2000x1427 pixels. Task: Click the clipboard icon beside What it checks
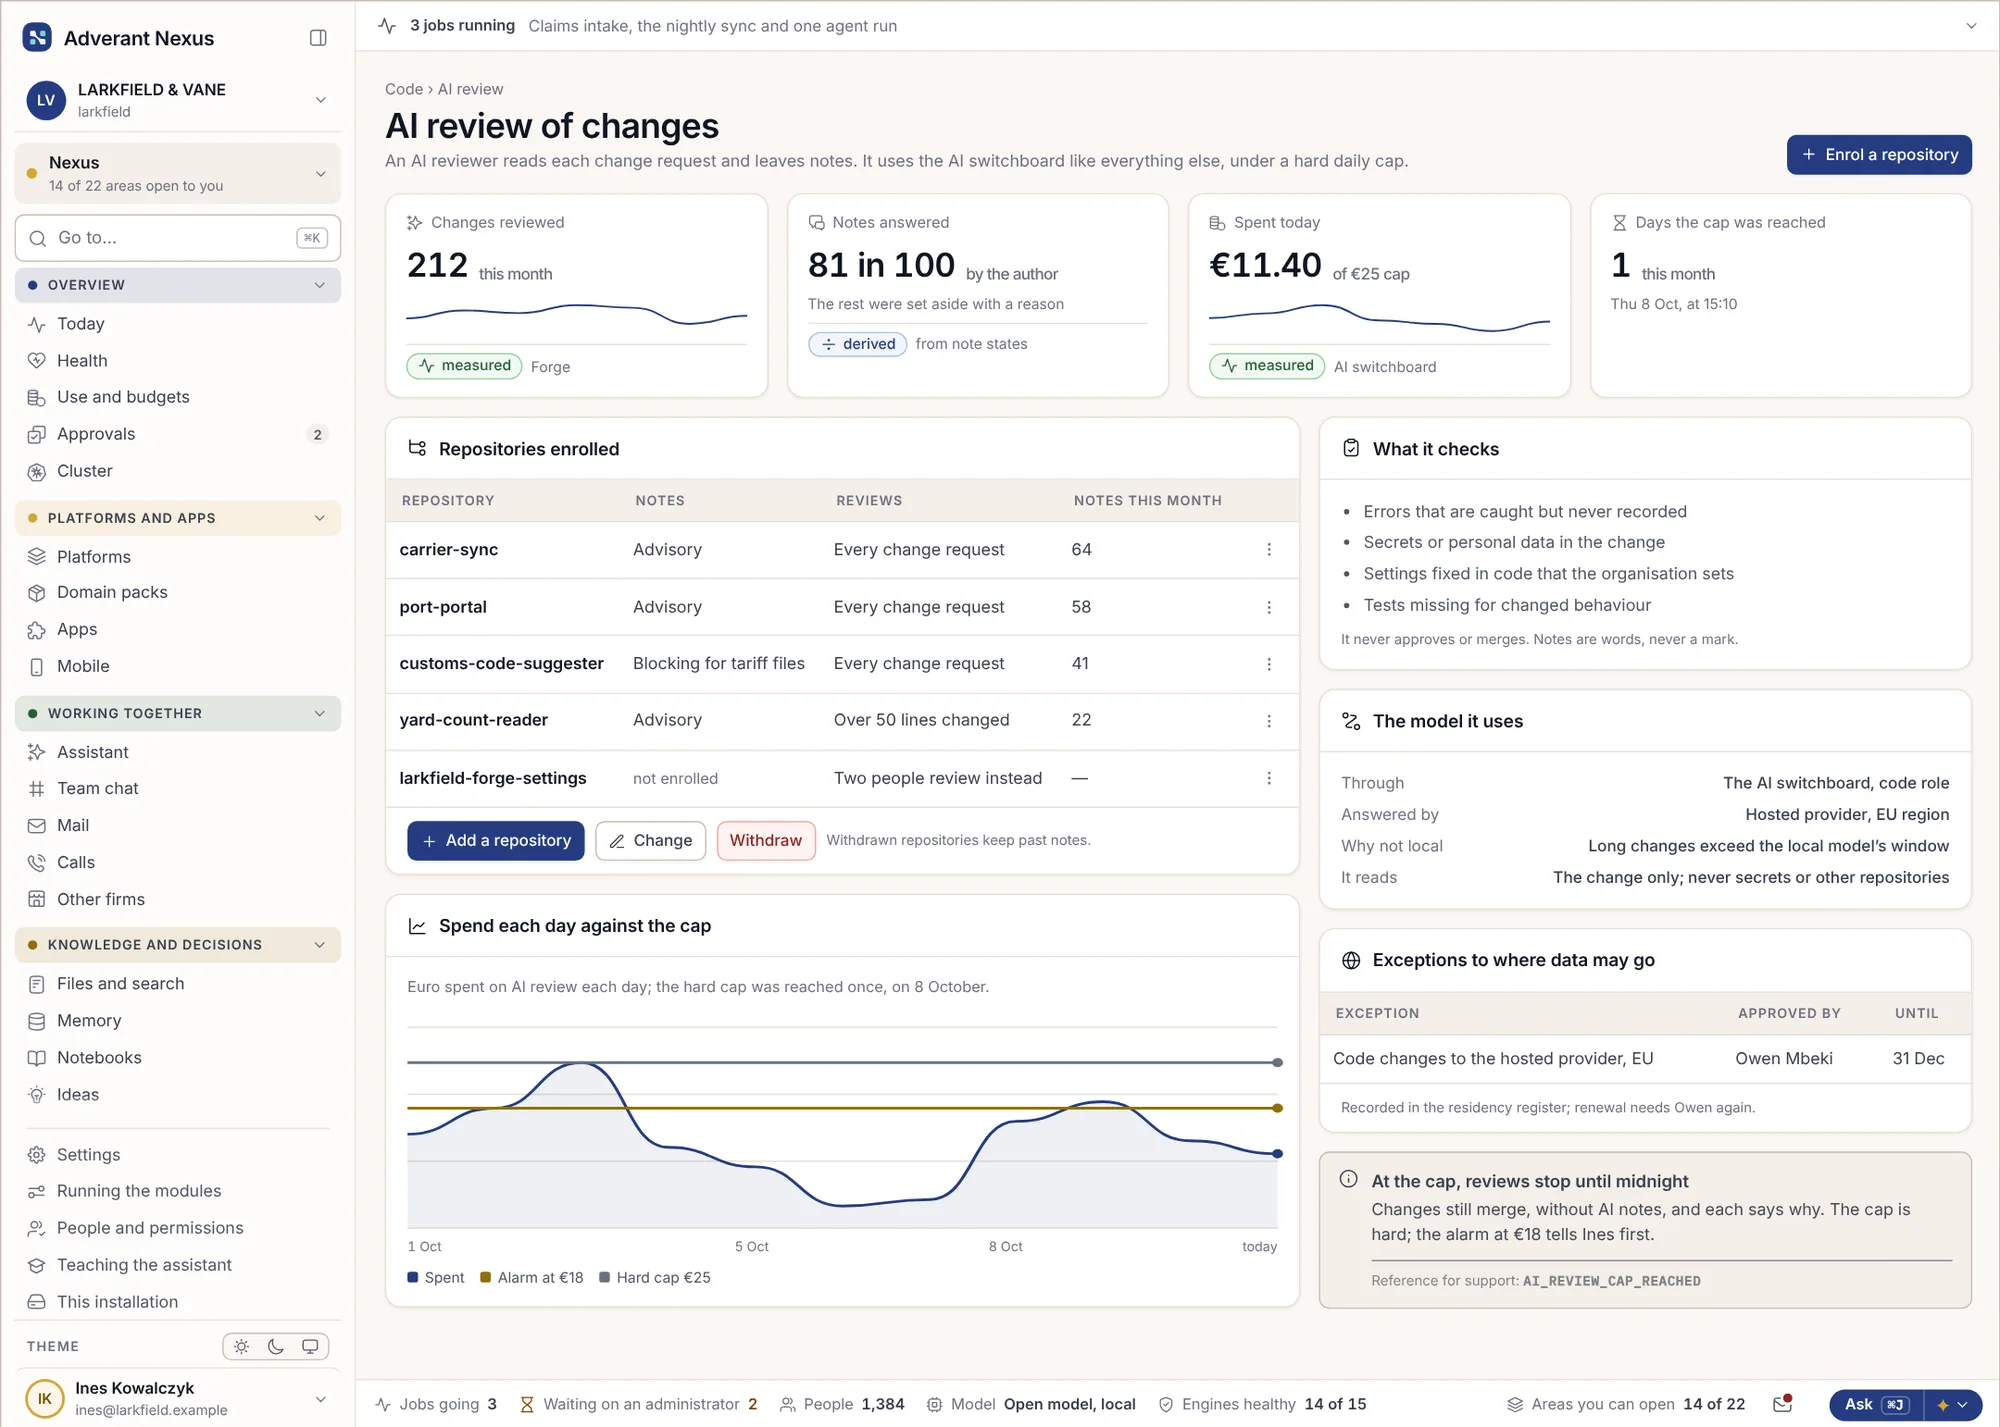pyautogui.click(x=1351, y=449)
